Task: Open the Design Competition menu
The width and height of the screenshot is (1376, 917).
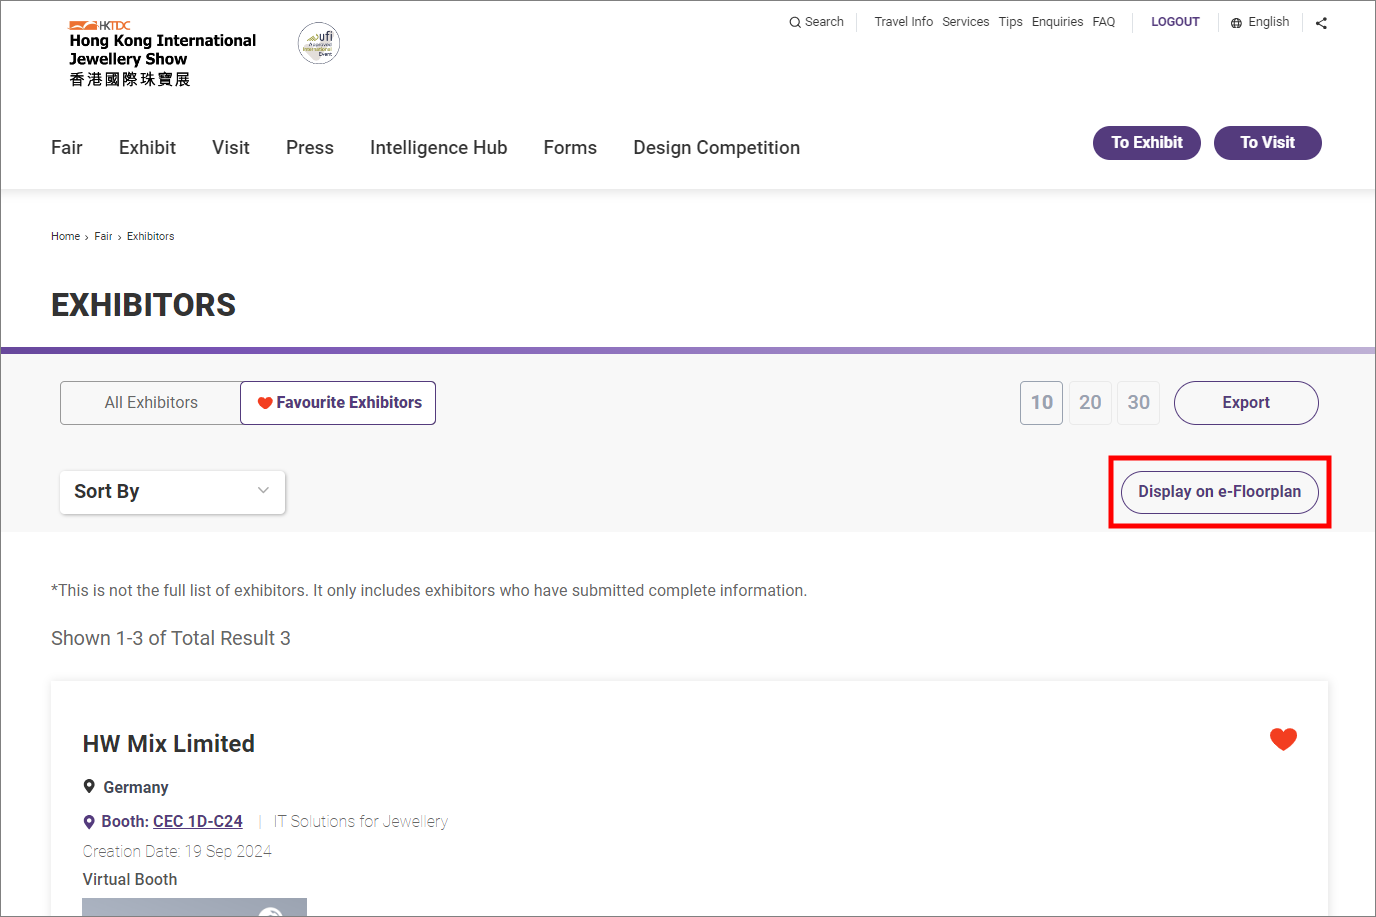Action: point(717,148)
